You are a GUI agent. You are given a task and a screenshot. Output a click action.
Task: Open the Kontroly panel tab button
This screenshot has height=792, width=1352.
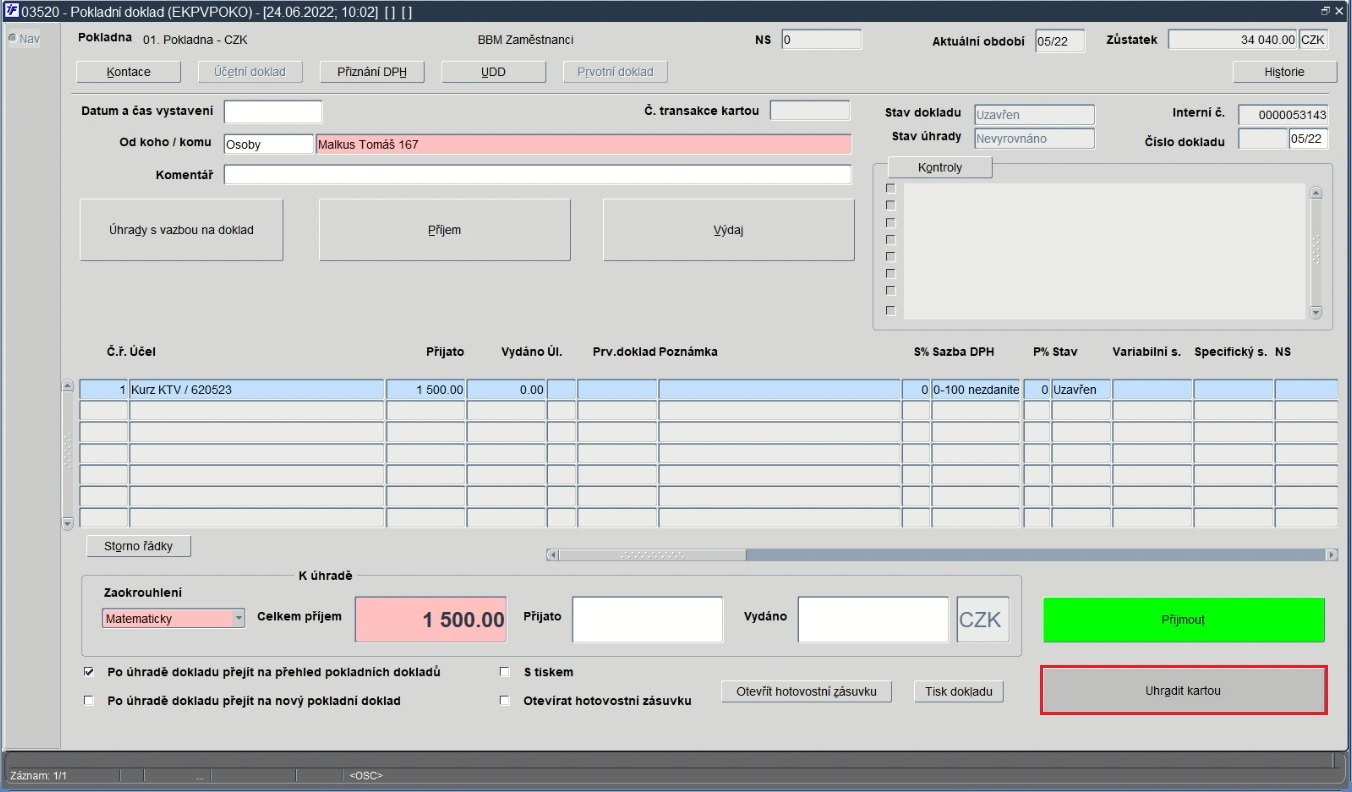pyautogui.click(x=939, y=167)
